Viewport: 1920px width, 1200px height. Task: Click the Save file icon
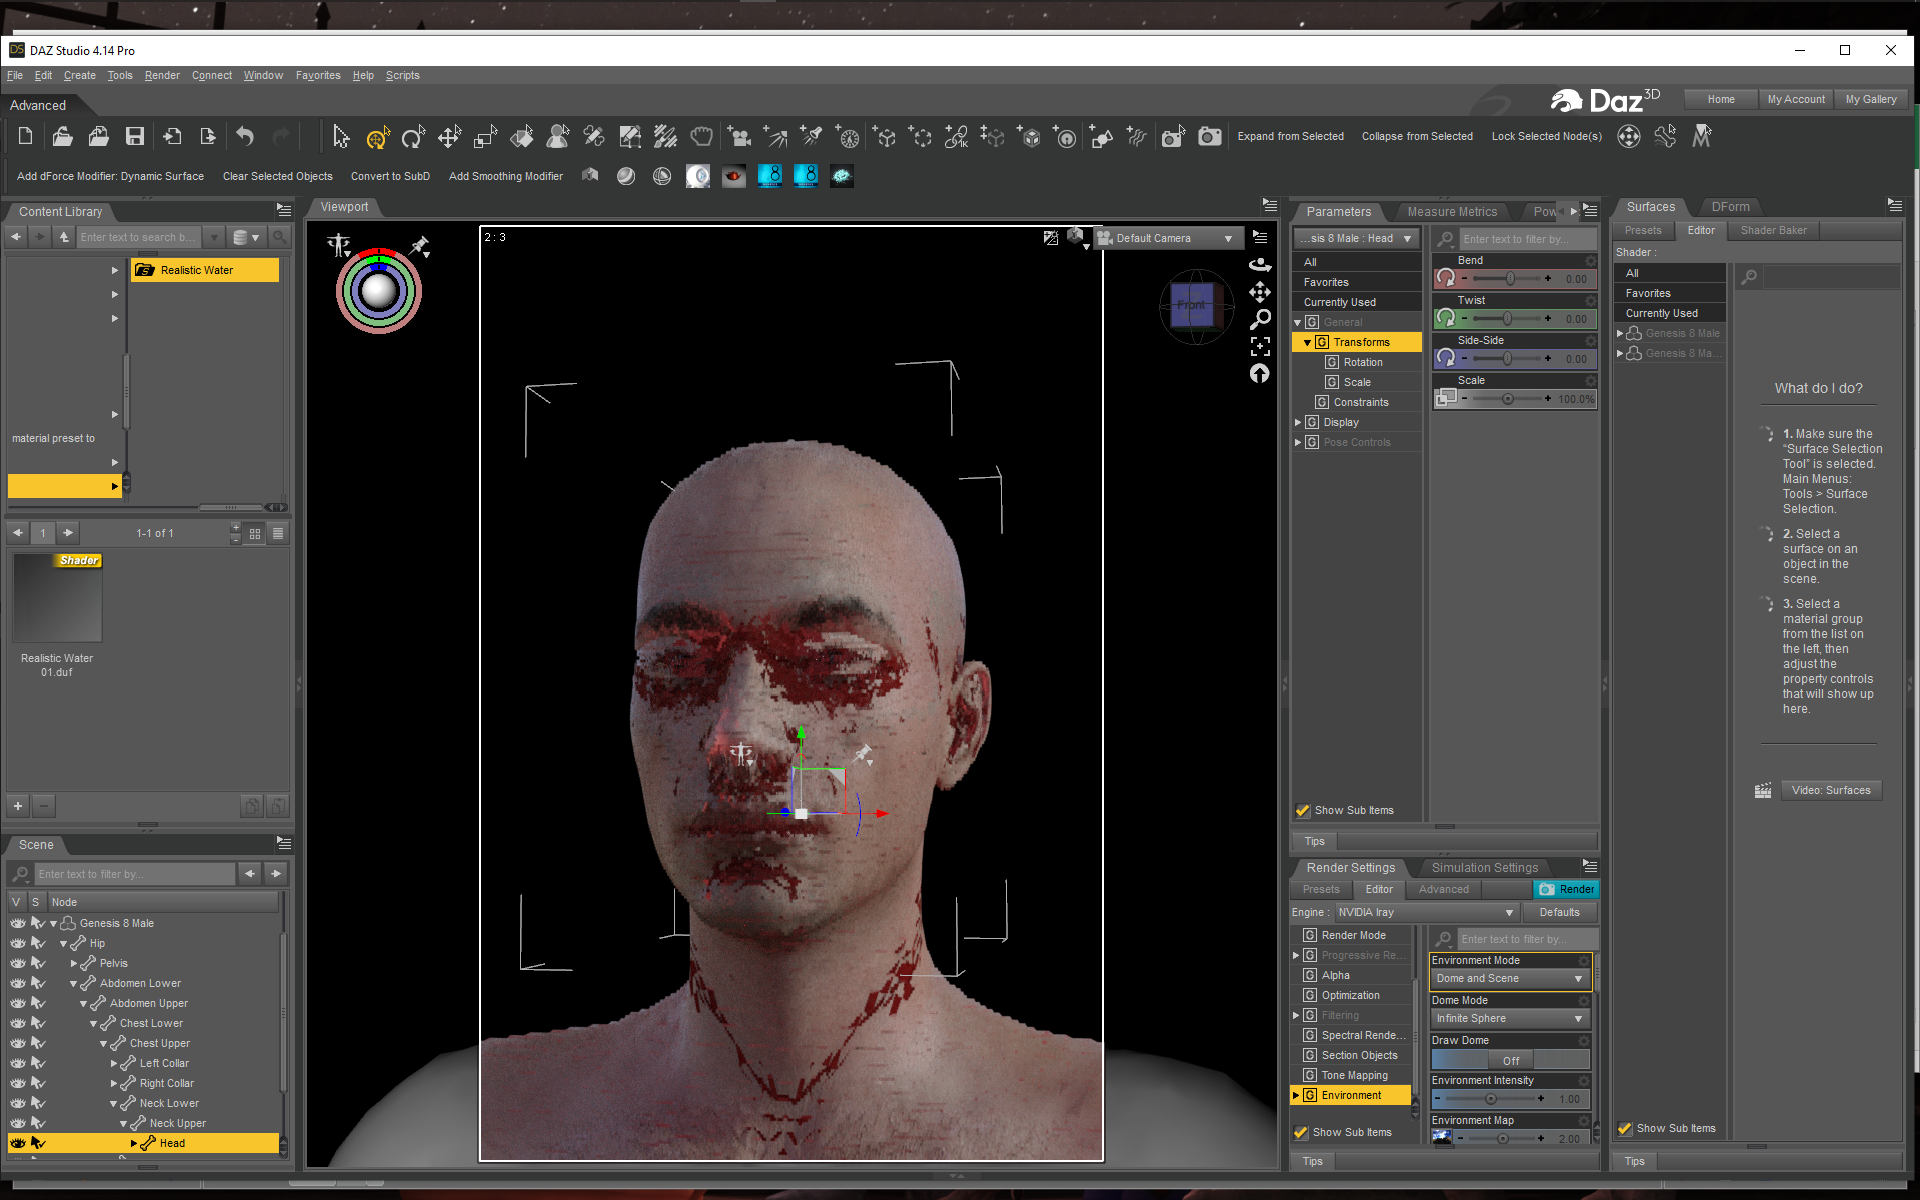coord(135,137)
